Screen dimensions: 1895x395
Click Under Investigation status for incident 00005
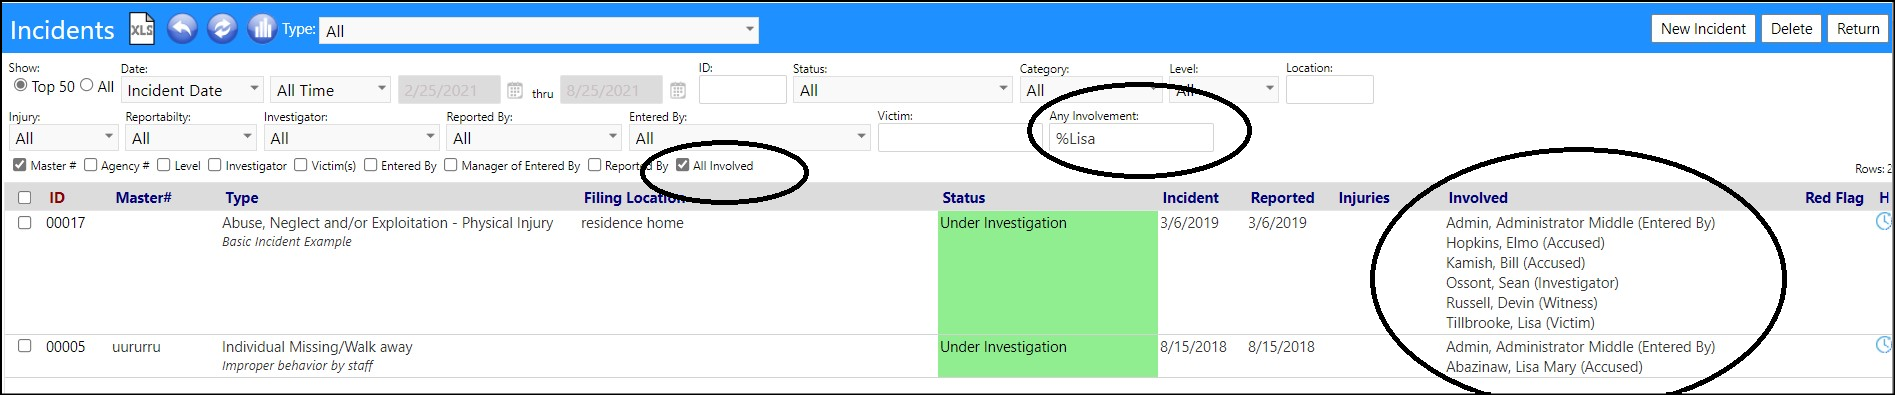(1003, 347)
